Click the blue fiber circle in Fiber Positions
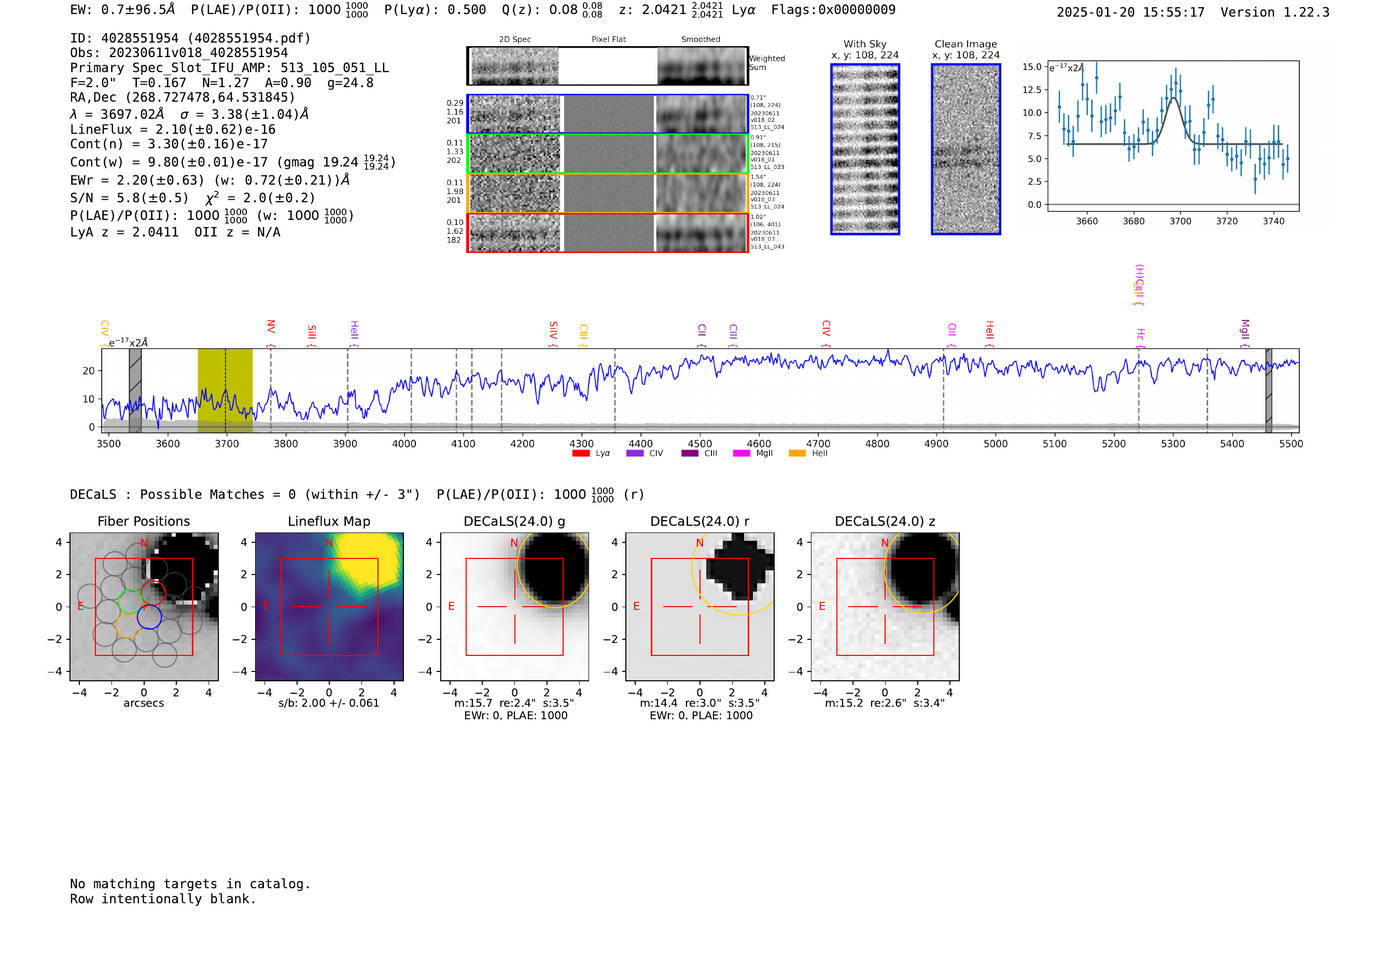This screenshot has height=953, width=1400. tap(149, 618)
